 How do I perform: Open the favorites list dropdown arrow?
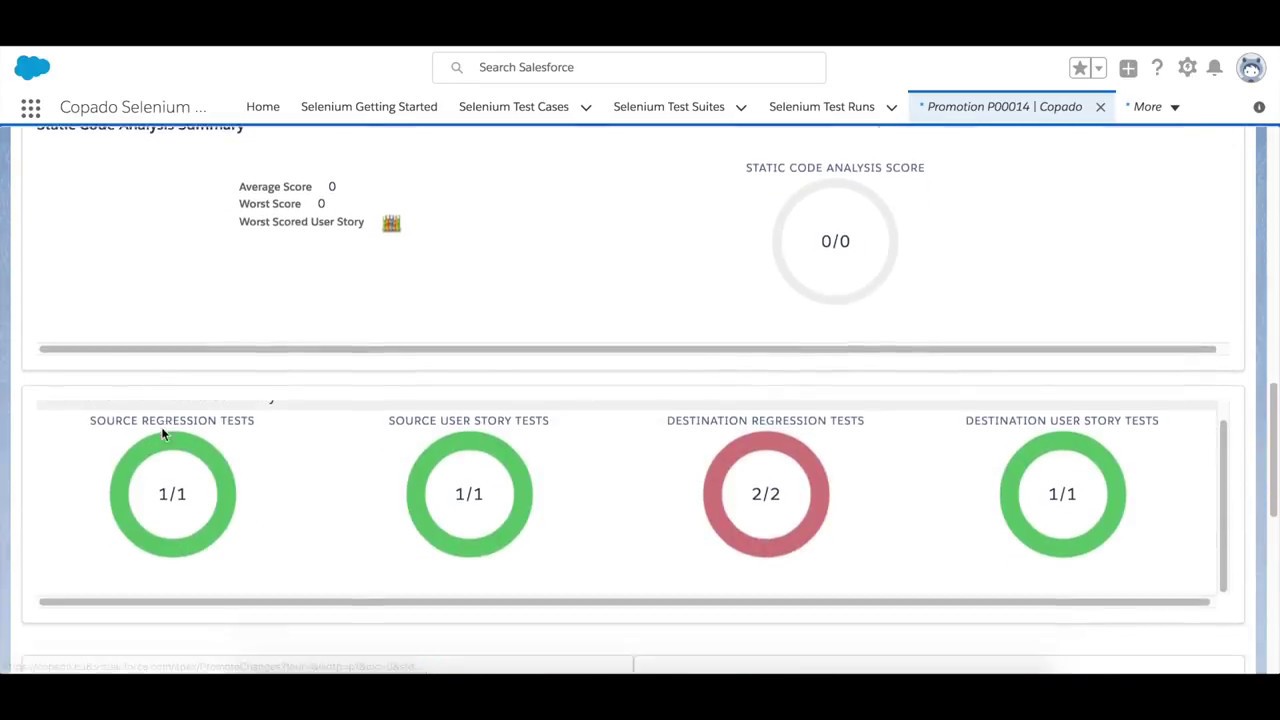1098,68
